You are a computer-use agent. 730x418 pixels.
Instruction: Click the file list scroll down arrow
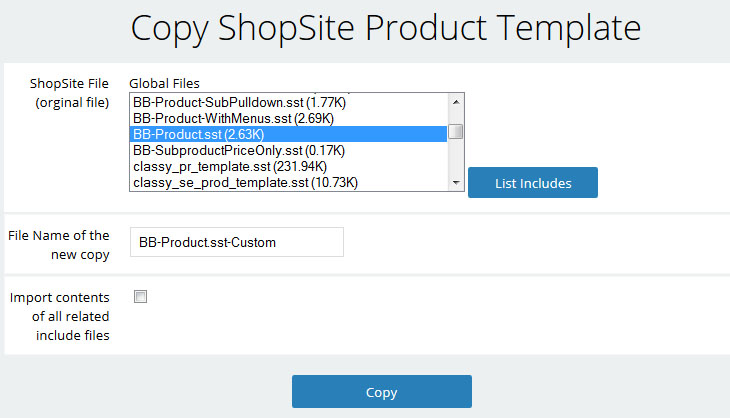456,183
